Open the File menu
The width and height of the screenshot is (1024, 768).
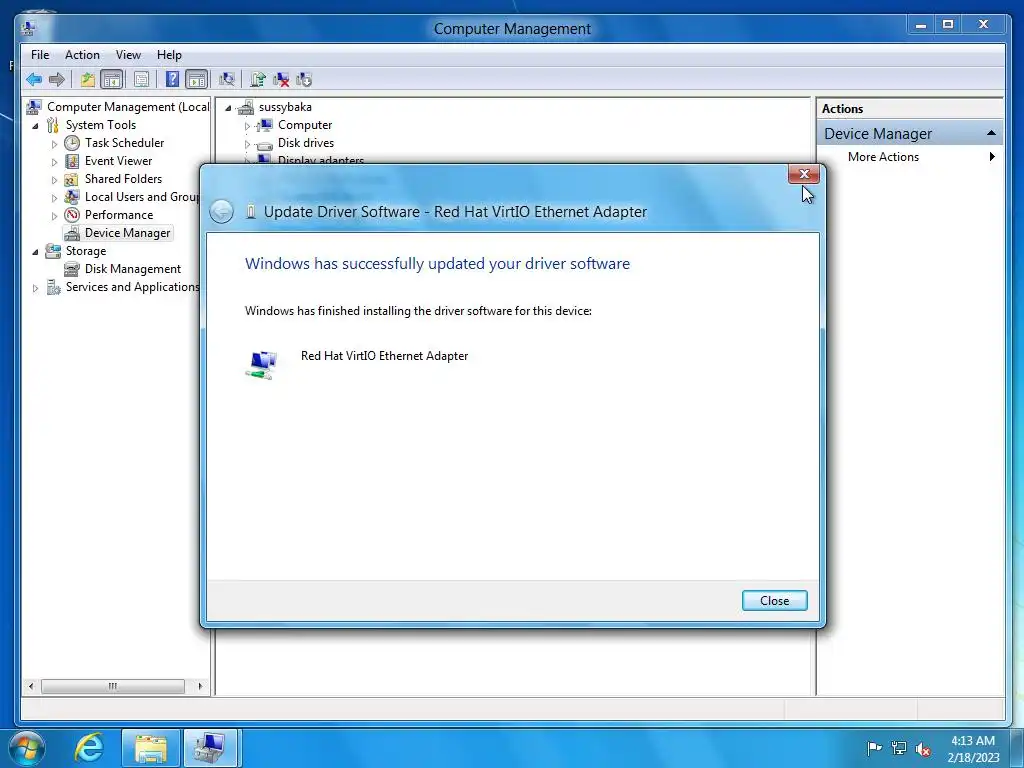tap(40, 55)
